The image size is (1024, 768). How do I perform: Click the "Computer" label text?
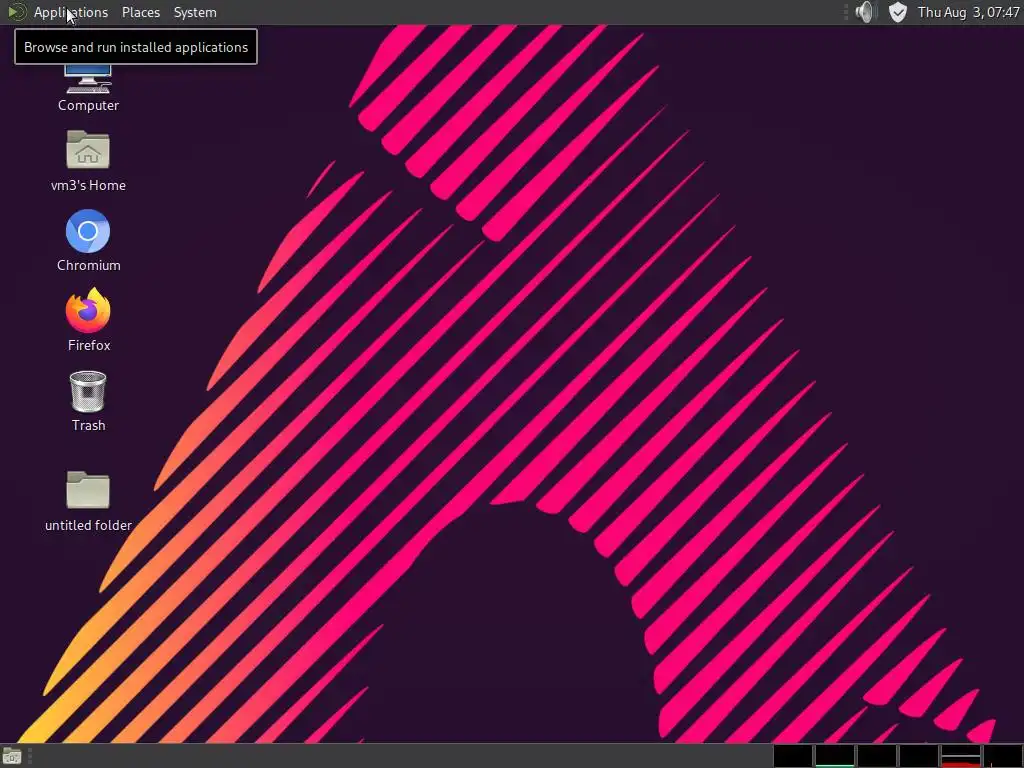[88, 105]
